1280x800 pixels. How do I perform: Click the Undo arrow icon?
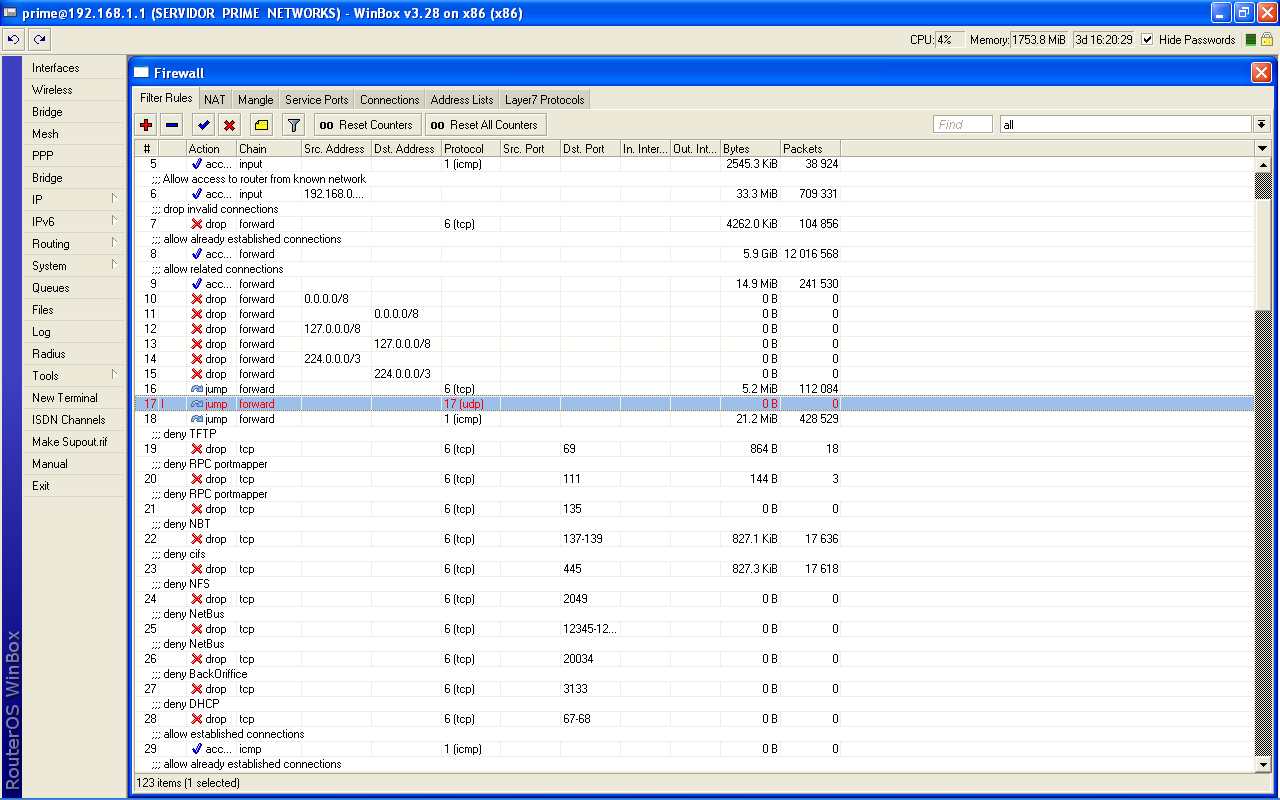pyautogui.click(x=13, y=40)
